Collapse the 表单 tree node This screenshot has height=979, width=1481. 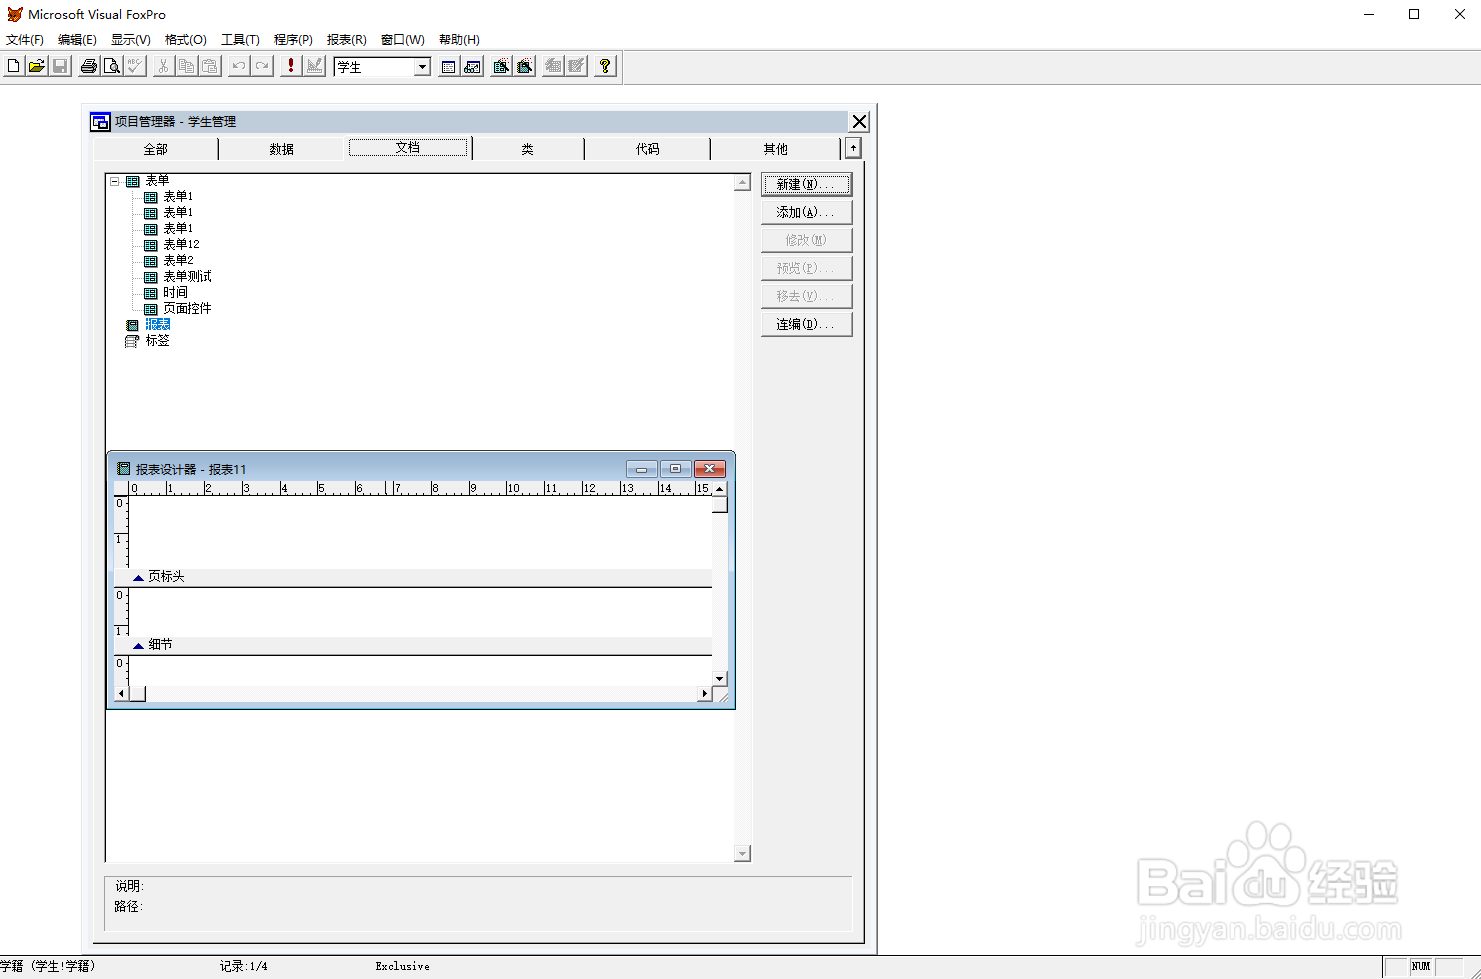[x=115, y=181]
